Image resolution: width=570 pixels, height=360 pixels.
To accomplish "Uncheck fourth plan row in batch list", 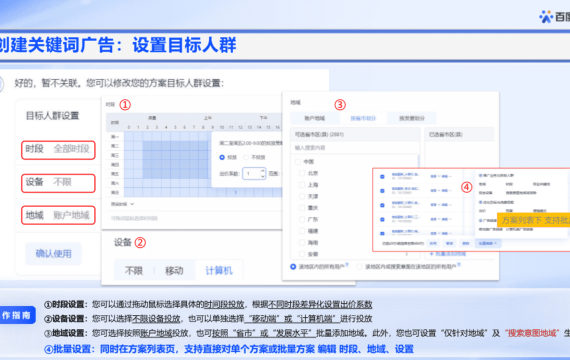I will tap(382, 219).
